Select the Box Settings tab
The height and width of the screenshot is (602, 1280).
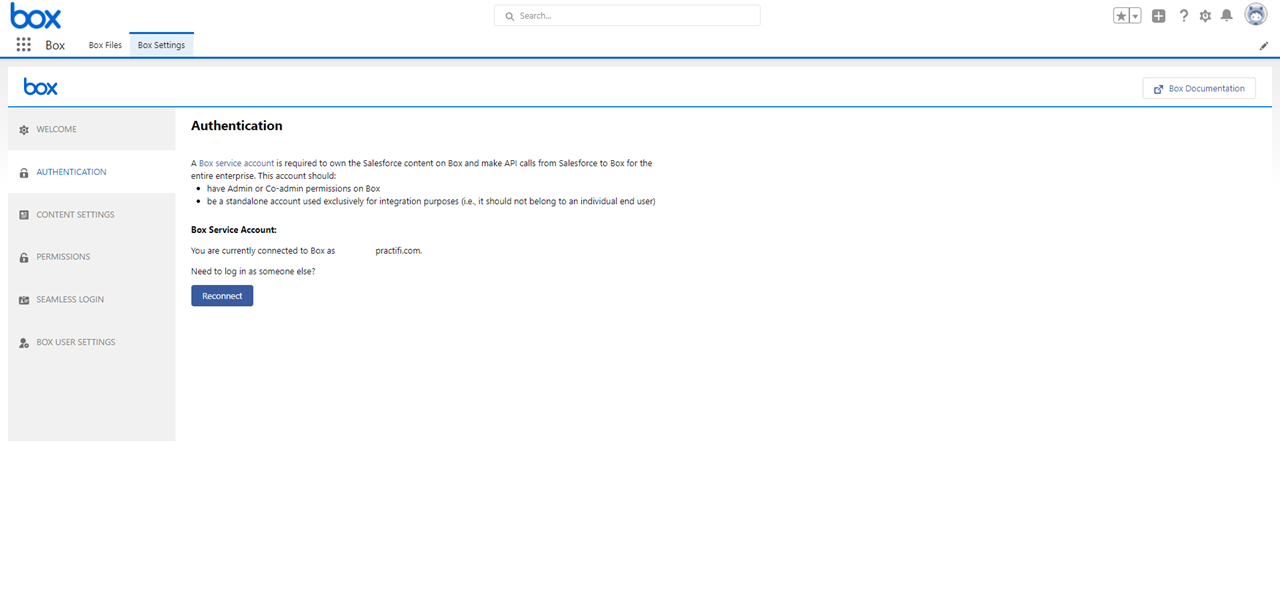161,45
